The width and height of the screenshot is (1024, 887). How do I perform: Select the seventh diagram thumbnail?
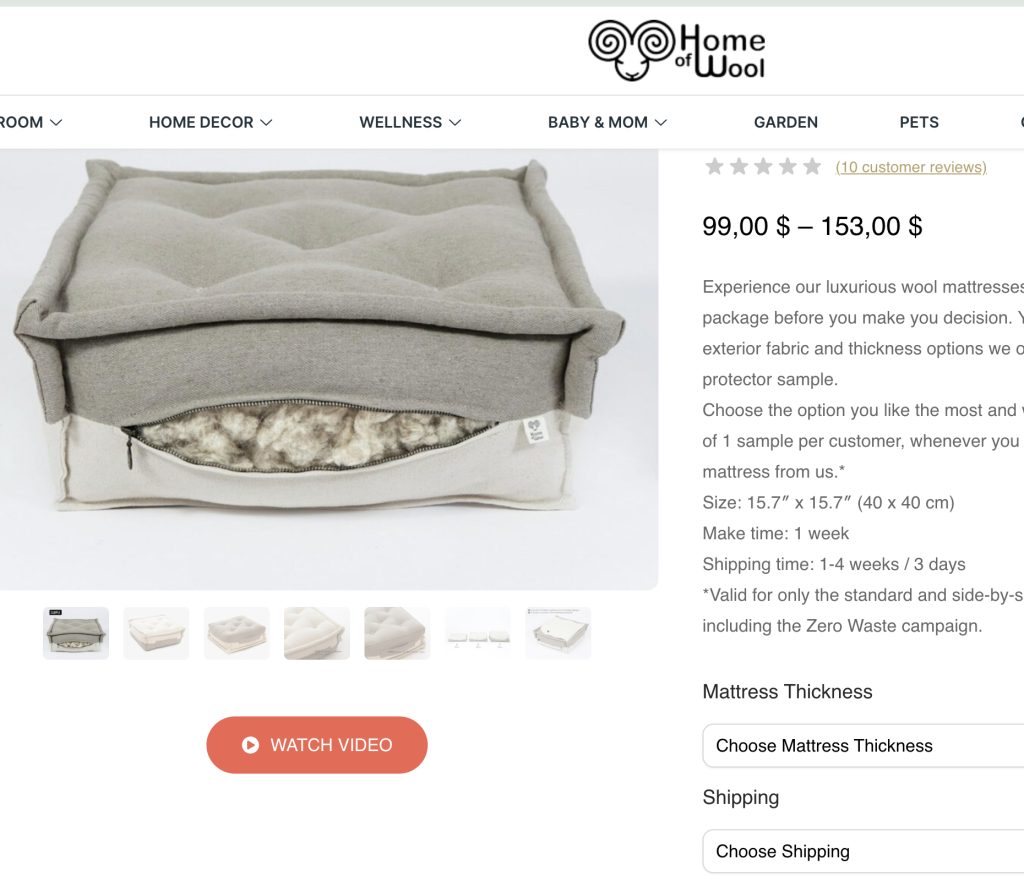[558, 633]
